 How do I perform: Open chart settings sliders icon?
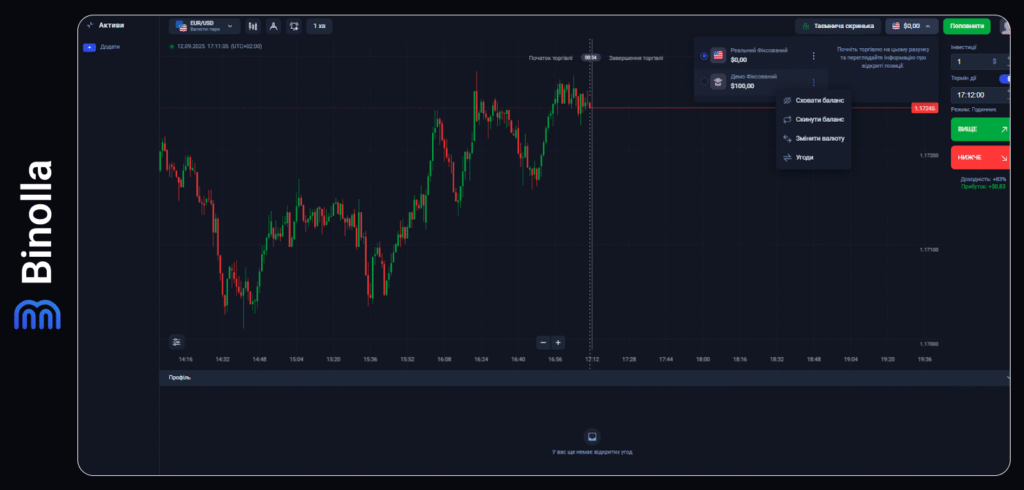point(177,342)
